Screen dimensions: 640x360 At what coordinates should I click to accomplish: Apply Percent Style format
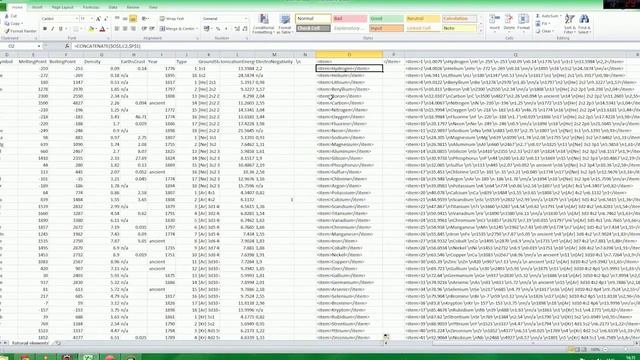tap(218, 29)
